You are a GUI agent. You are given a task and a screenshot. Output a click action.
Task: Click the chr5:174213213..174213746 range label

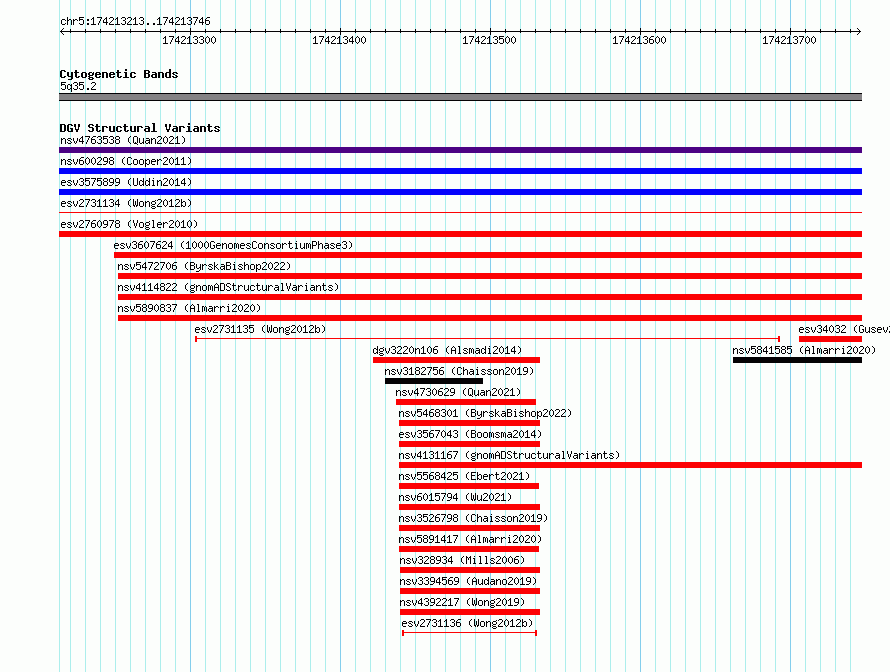[x=135, y=21]
